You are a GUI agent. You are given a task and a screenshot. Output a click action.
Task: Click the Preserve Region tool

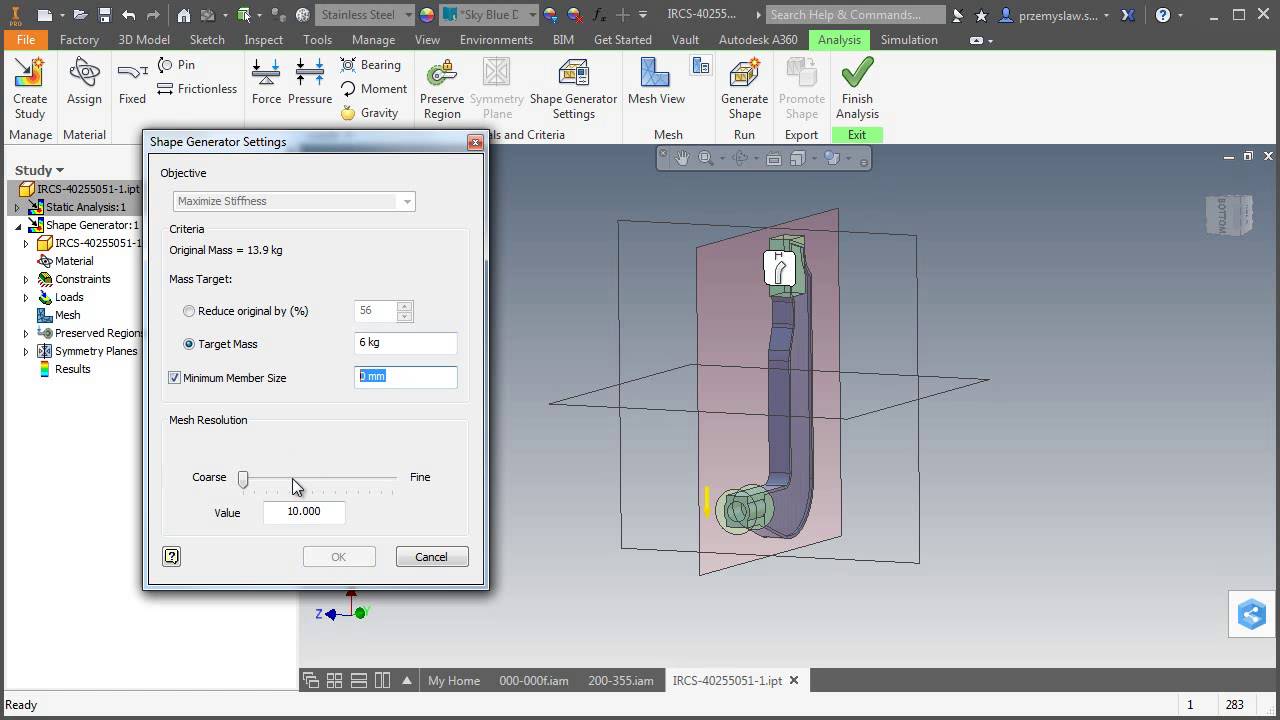point(442,88)
